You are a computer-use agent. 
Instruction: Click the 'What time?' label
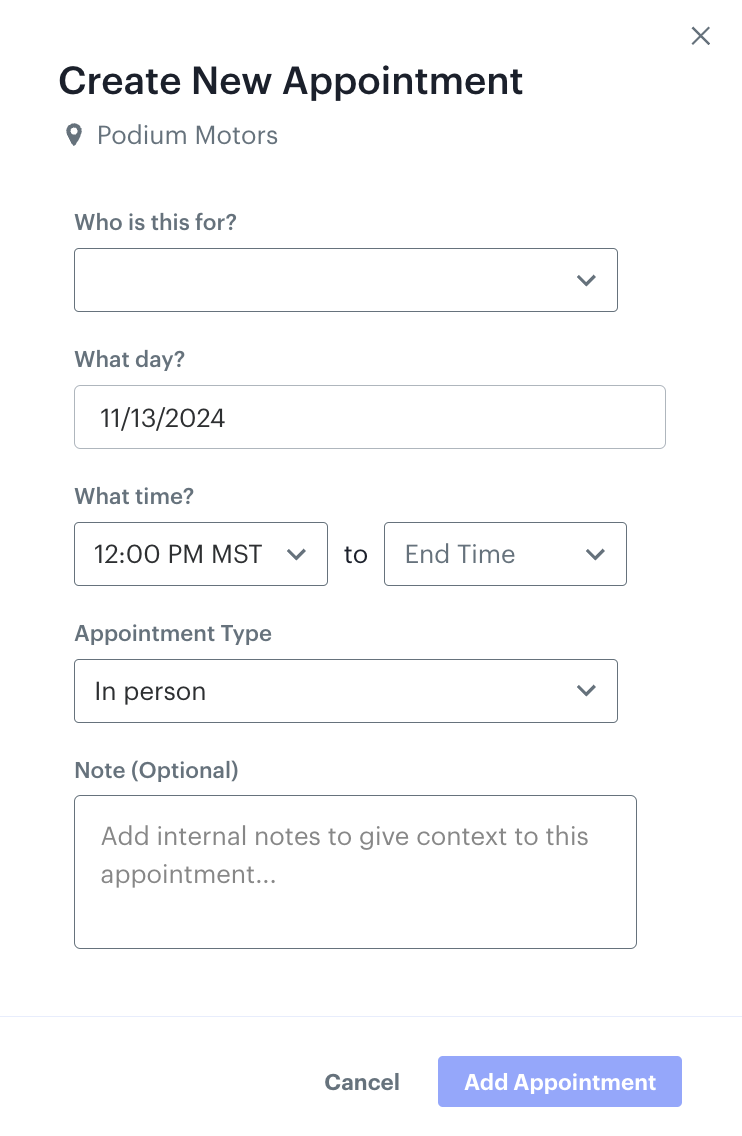click(133, 496)
